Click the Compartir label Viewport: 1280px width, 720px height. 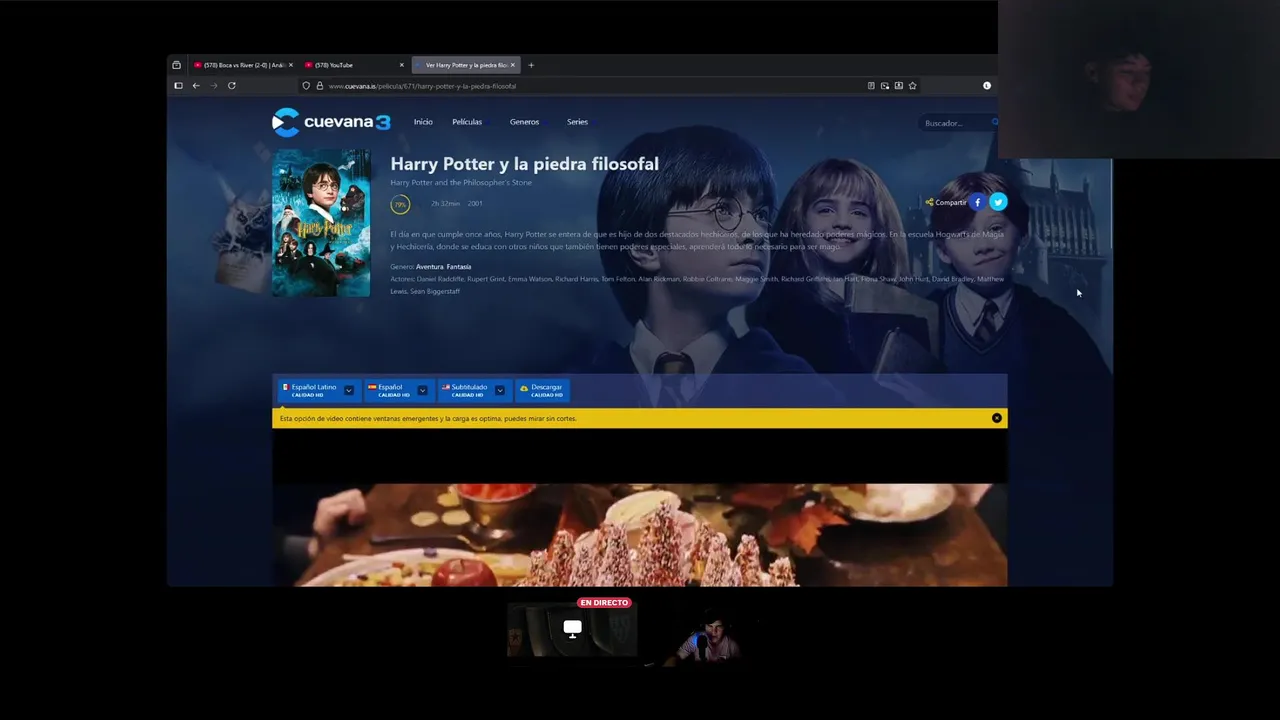(951, 203)
